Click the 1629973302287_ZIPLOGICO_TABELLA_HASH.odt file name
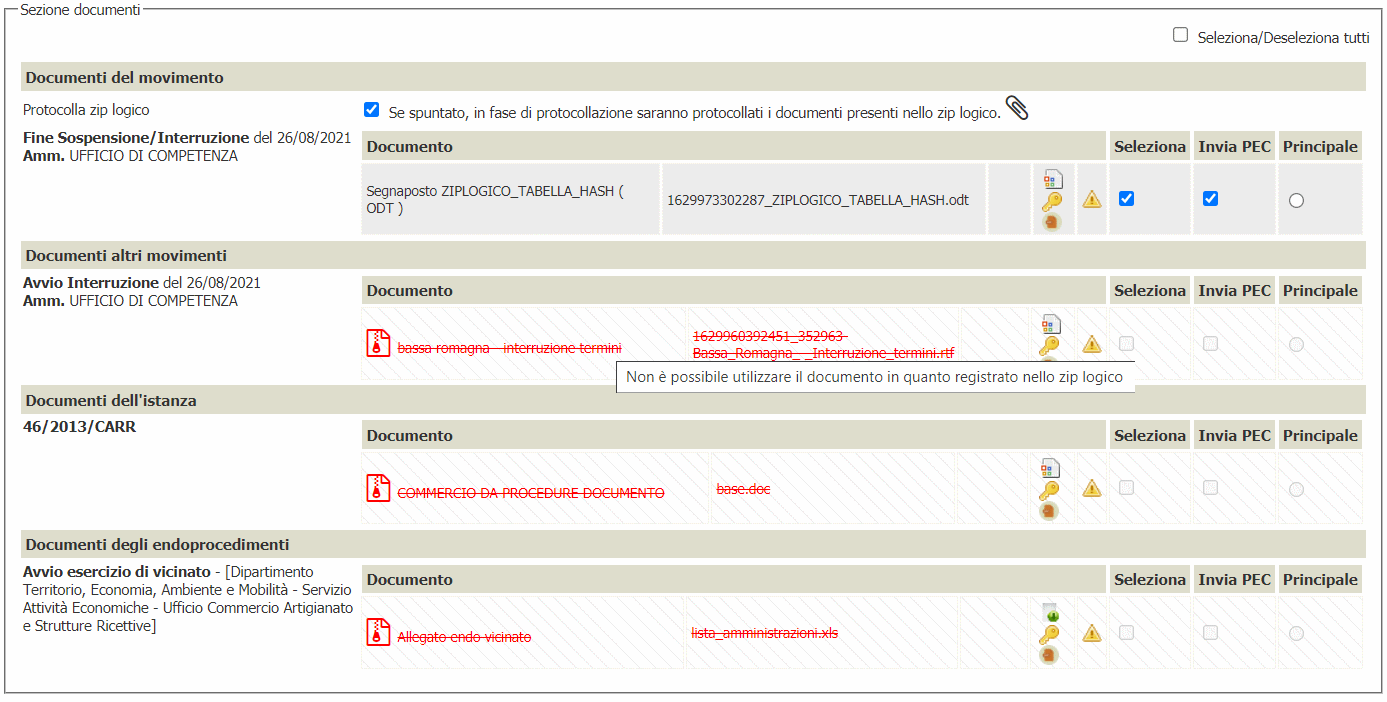This screenshot has width=1387, height=702. click(x=817, y=200)
